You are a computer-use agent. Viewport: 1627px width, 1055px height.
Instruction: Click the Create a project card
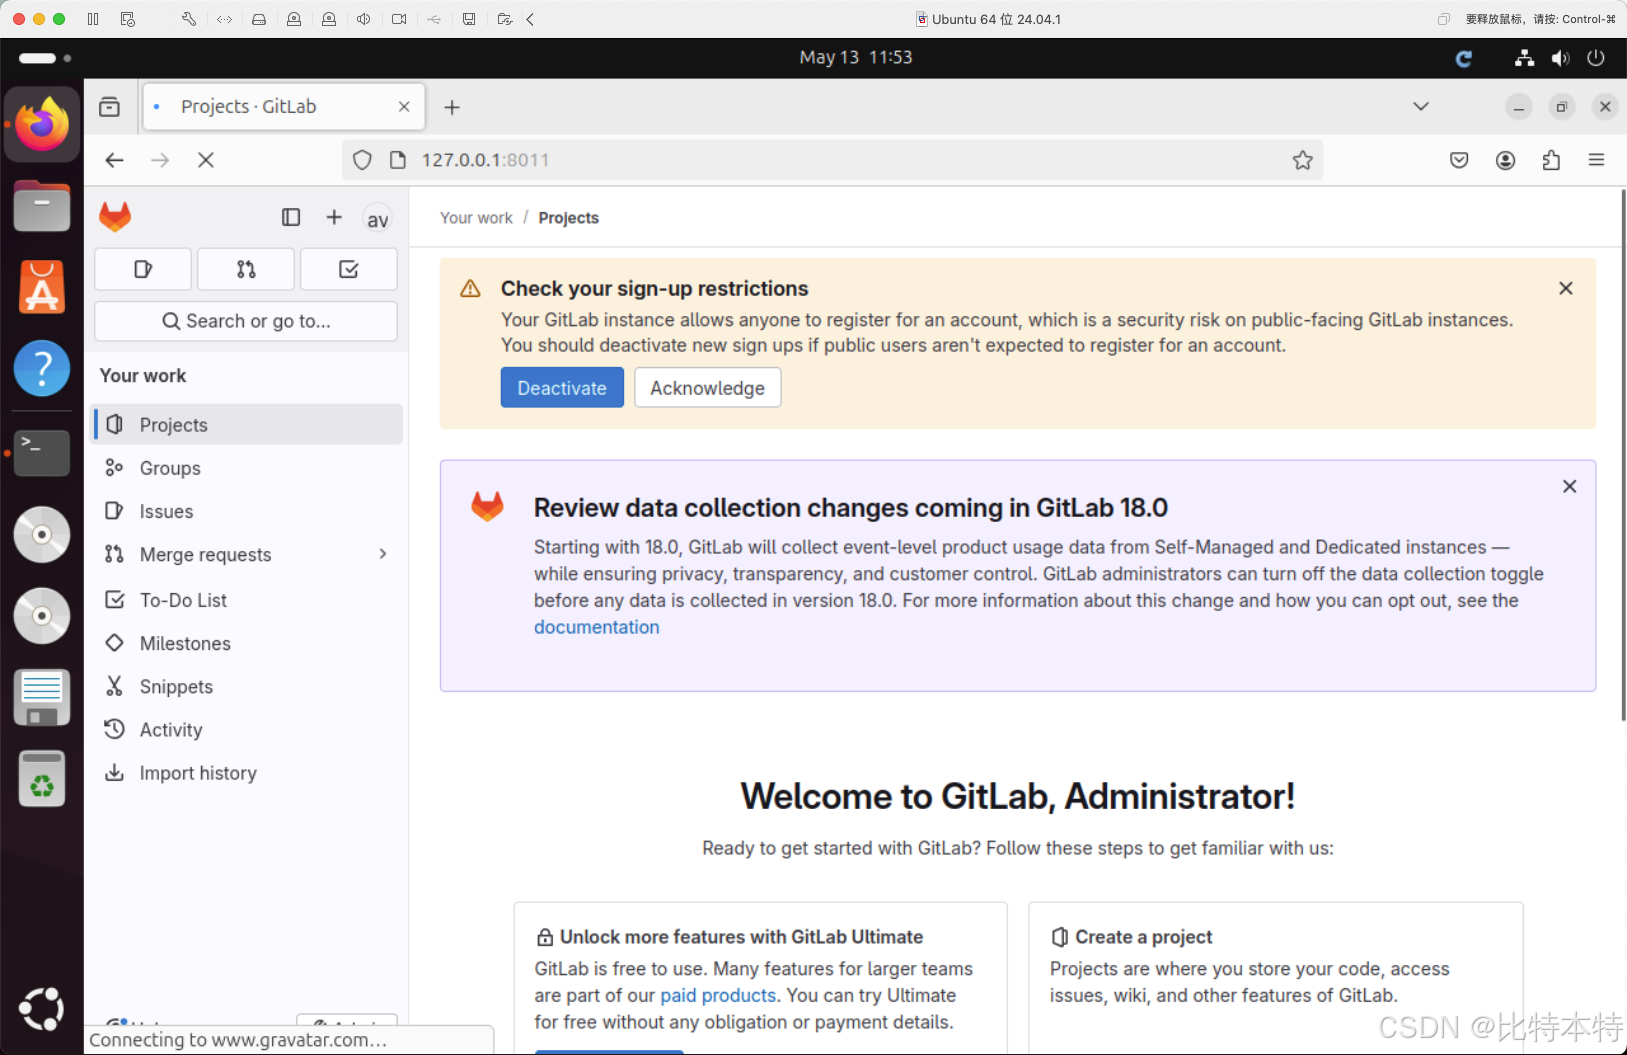(1275, 978)
